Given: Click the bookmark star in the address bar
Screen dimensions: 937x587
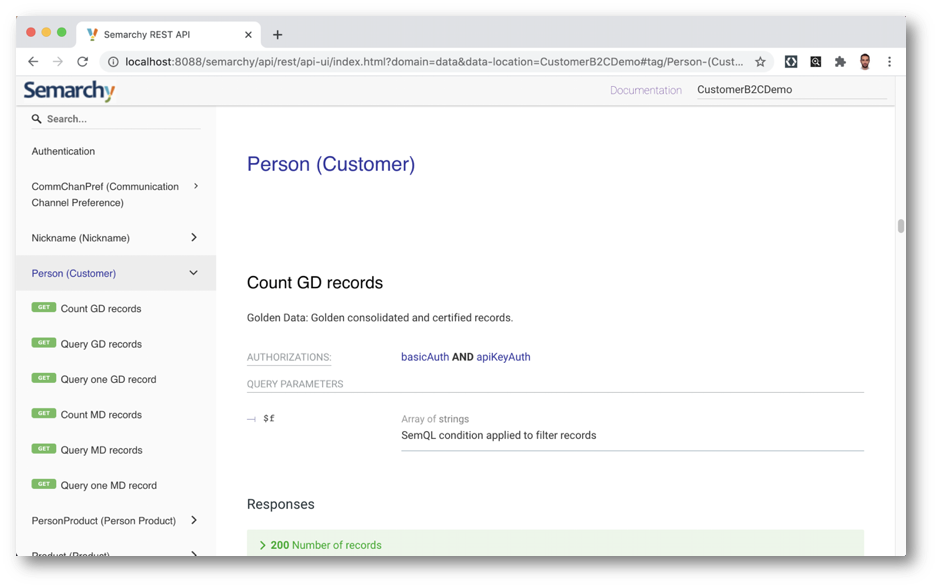Looking at the screenshot, I should tap(760, 61).
